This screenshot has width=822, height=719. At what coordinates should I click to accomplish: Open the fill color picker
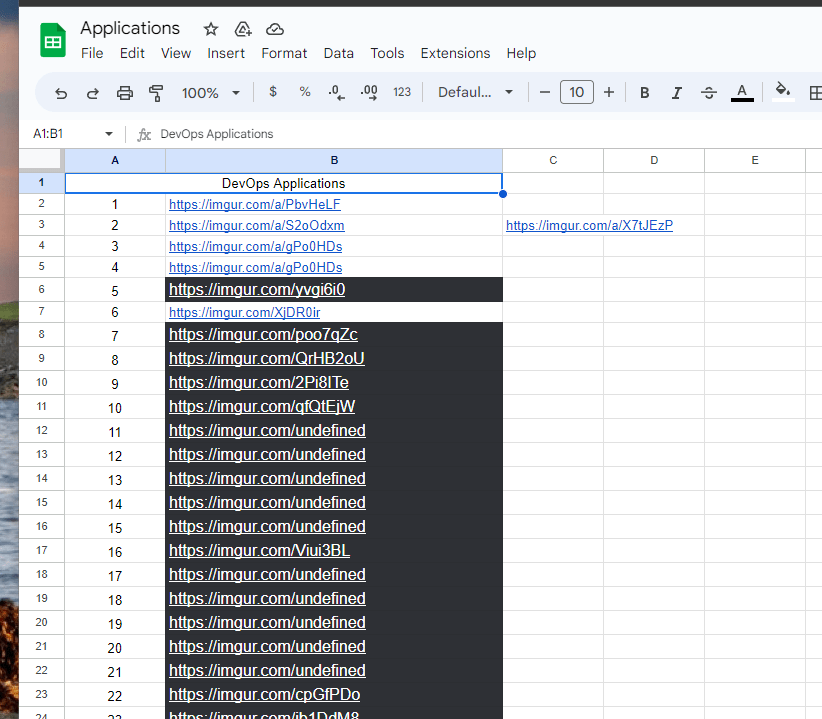pyautogui.click(x=783, y=92)
